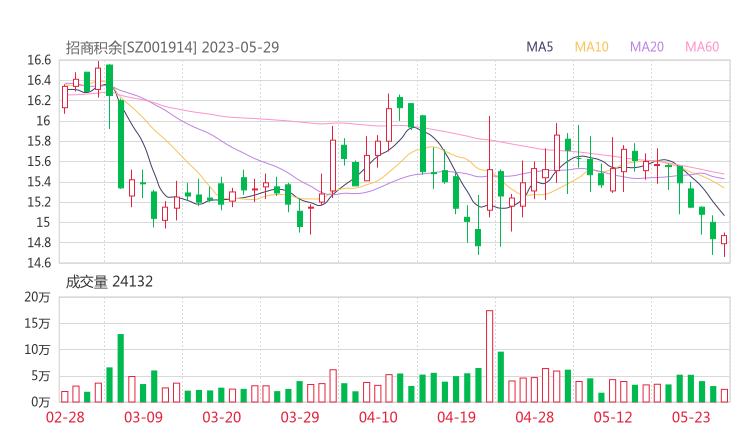
Task: Select the tall green volume bar near 03-09
Action: [x=121, y=368]
